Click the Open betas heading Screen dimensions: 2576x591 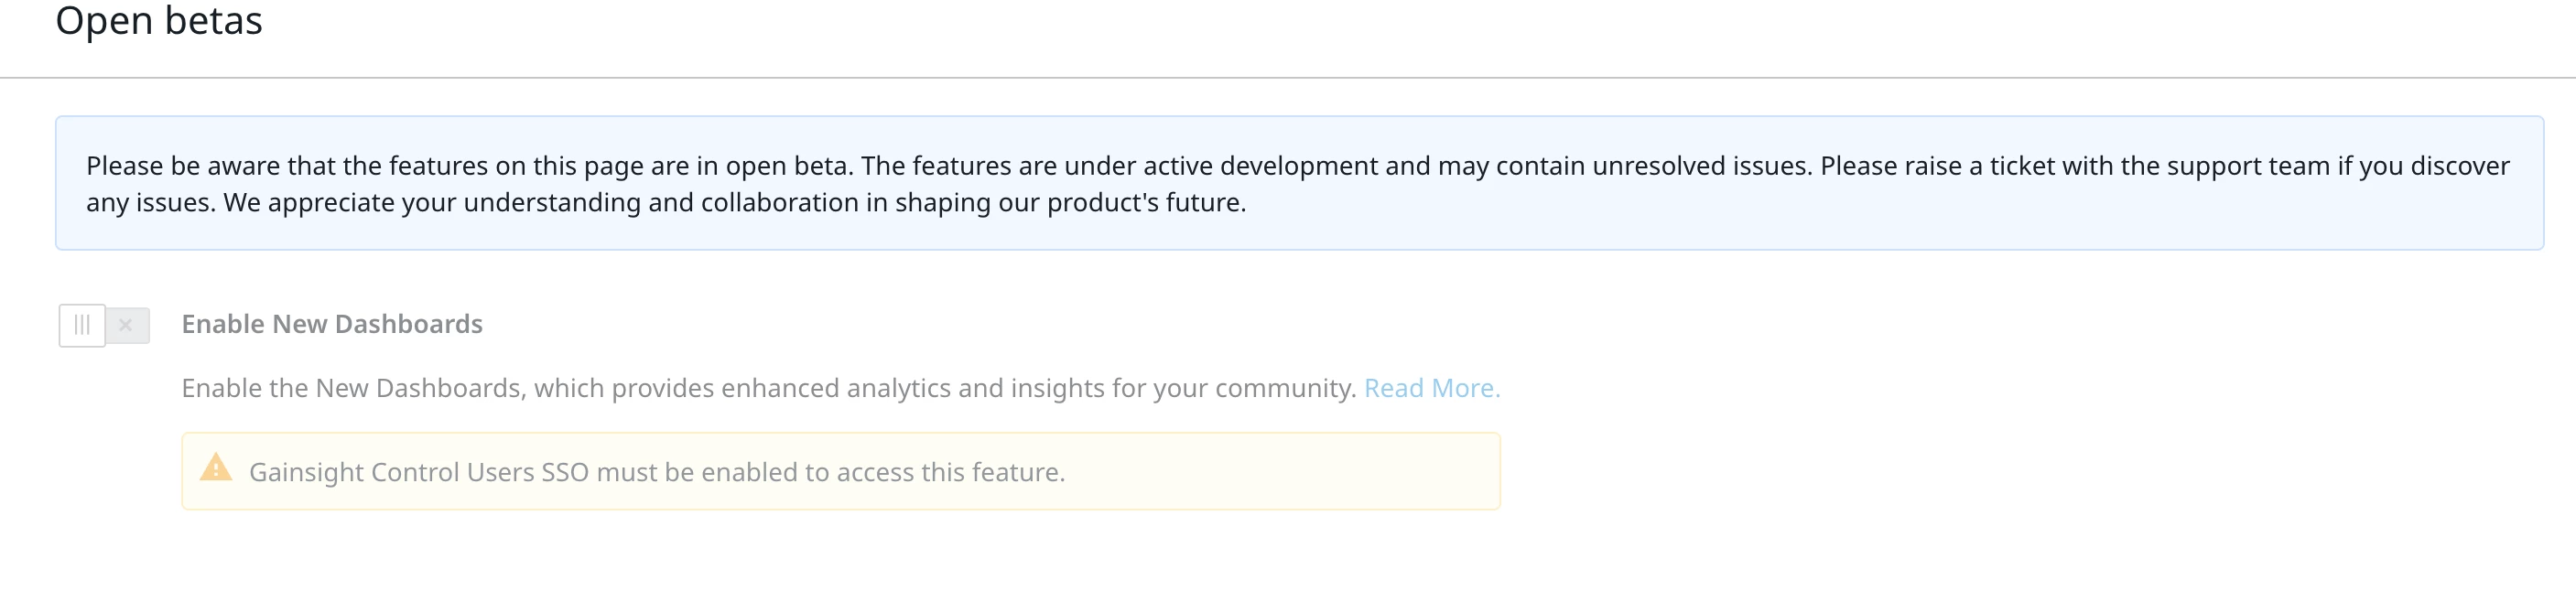click(159, 21)
